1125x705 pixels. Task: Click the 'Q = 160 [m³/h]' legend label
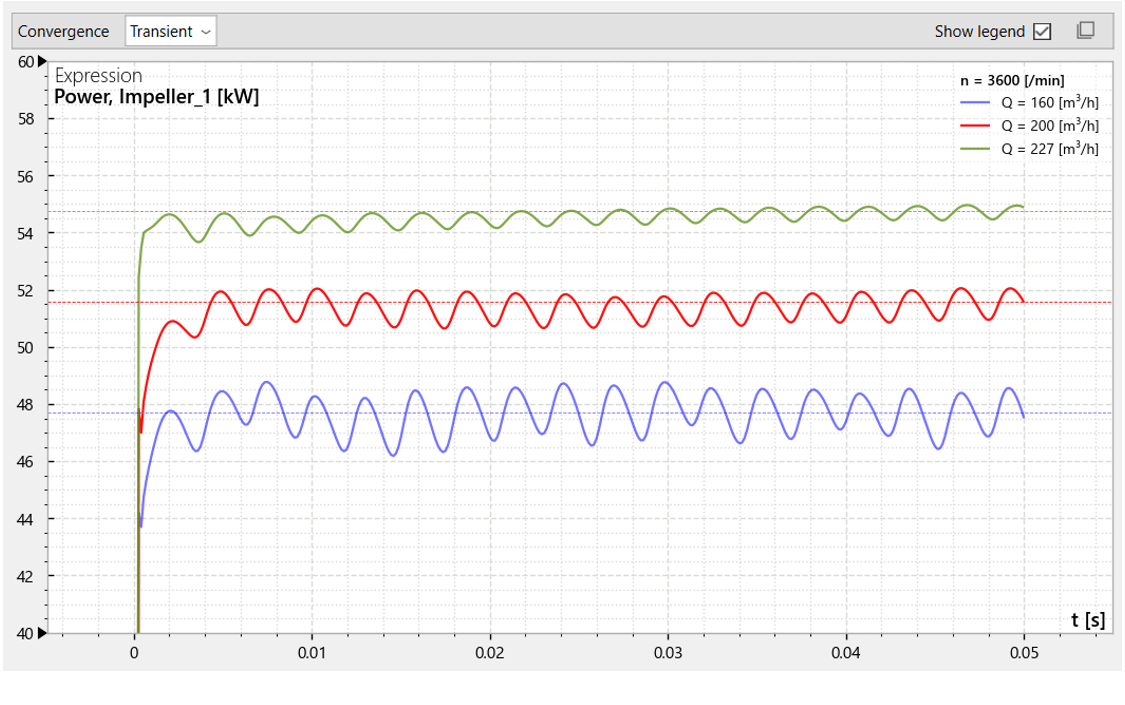(1050, 103)
